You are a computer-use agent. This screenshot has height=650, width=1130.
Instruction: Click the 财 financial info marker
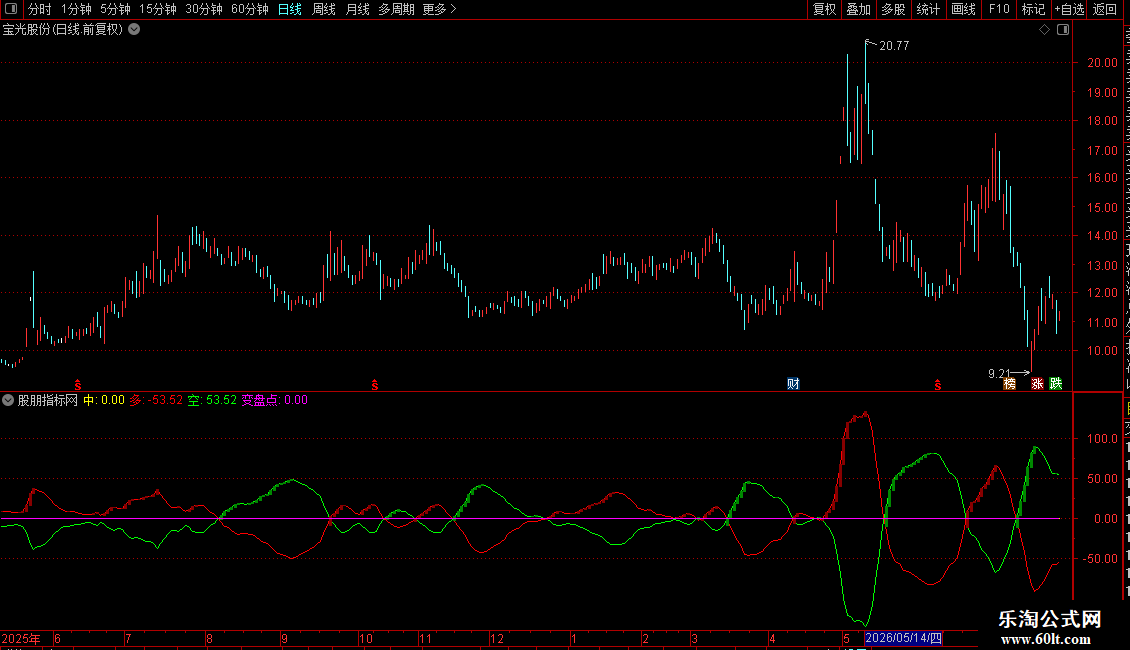coord(793,383)
